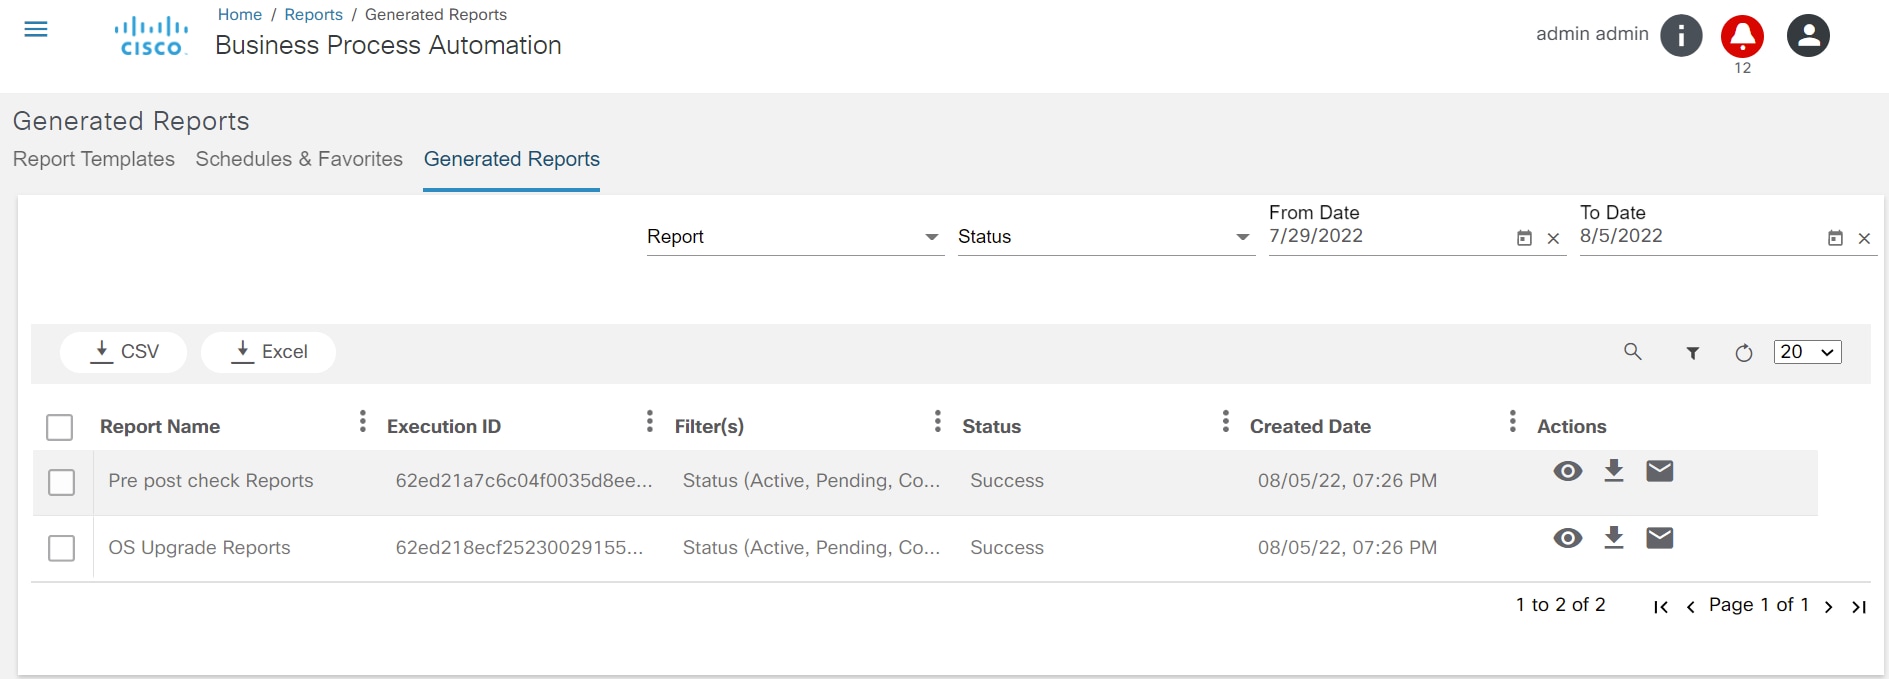
Task: Download the Pre post check Reports report
Action: click(x=1614, y=471)
